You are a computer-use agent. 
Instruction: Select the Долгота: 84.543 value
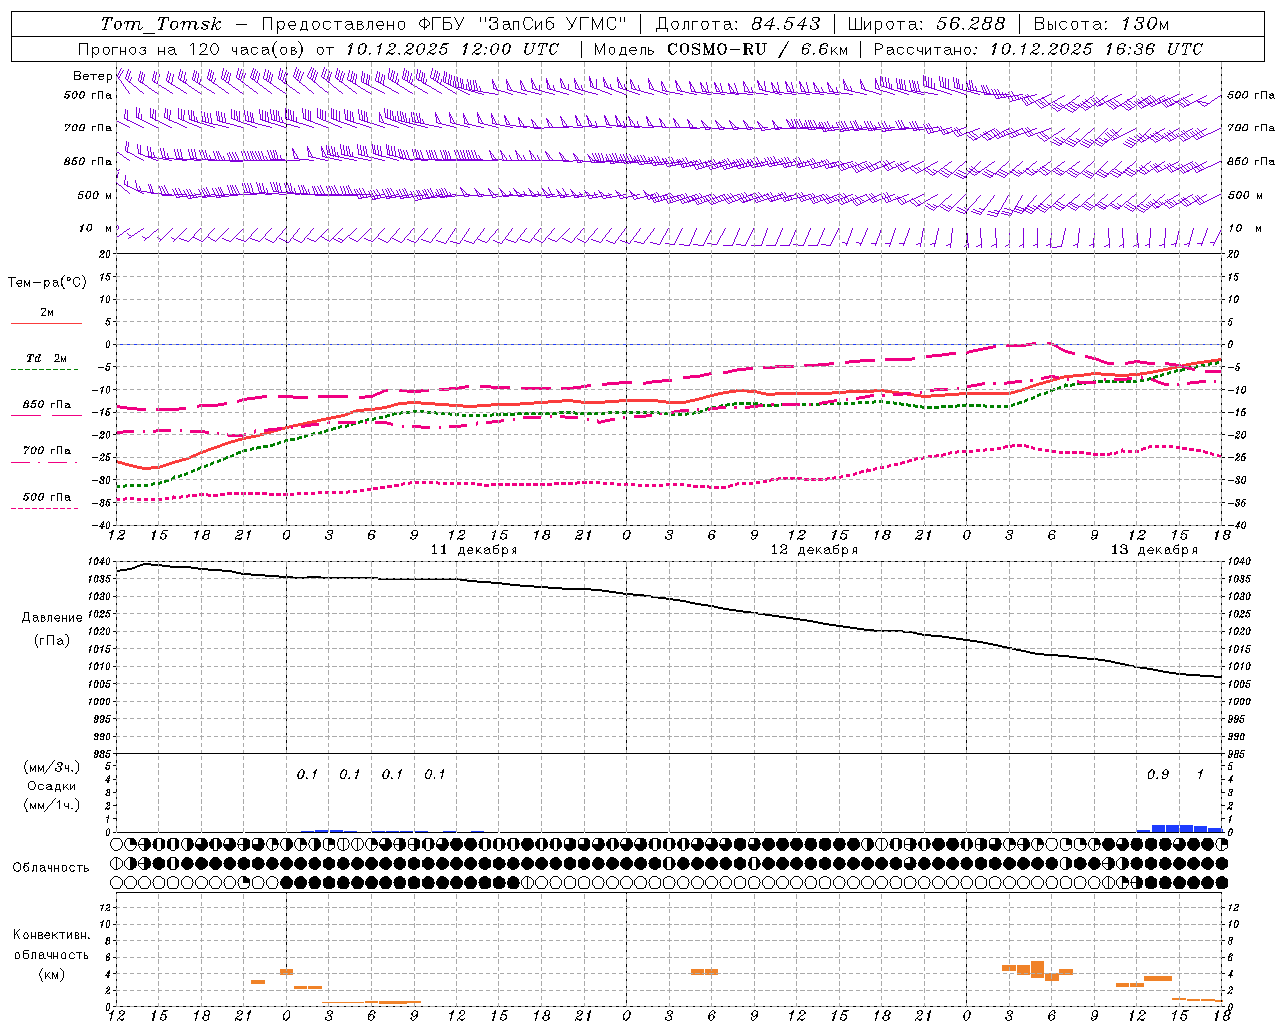738,24
